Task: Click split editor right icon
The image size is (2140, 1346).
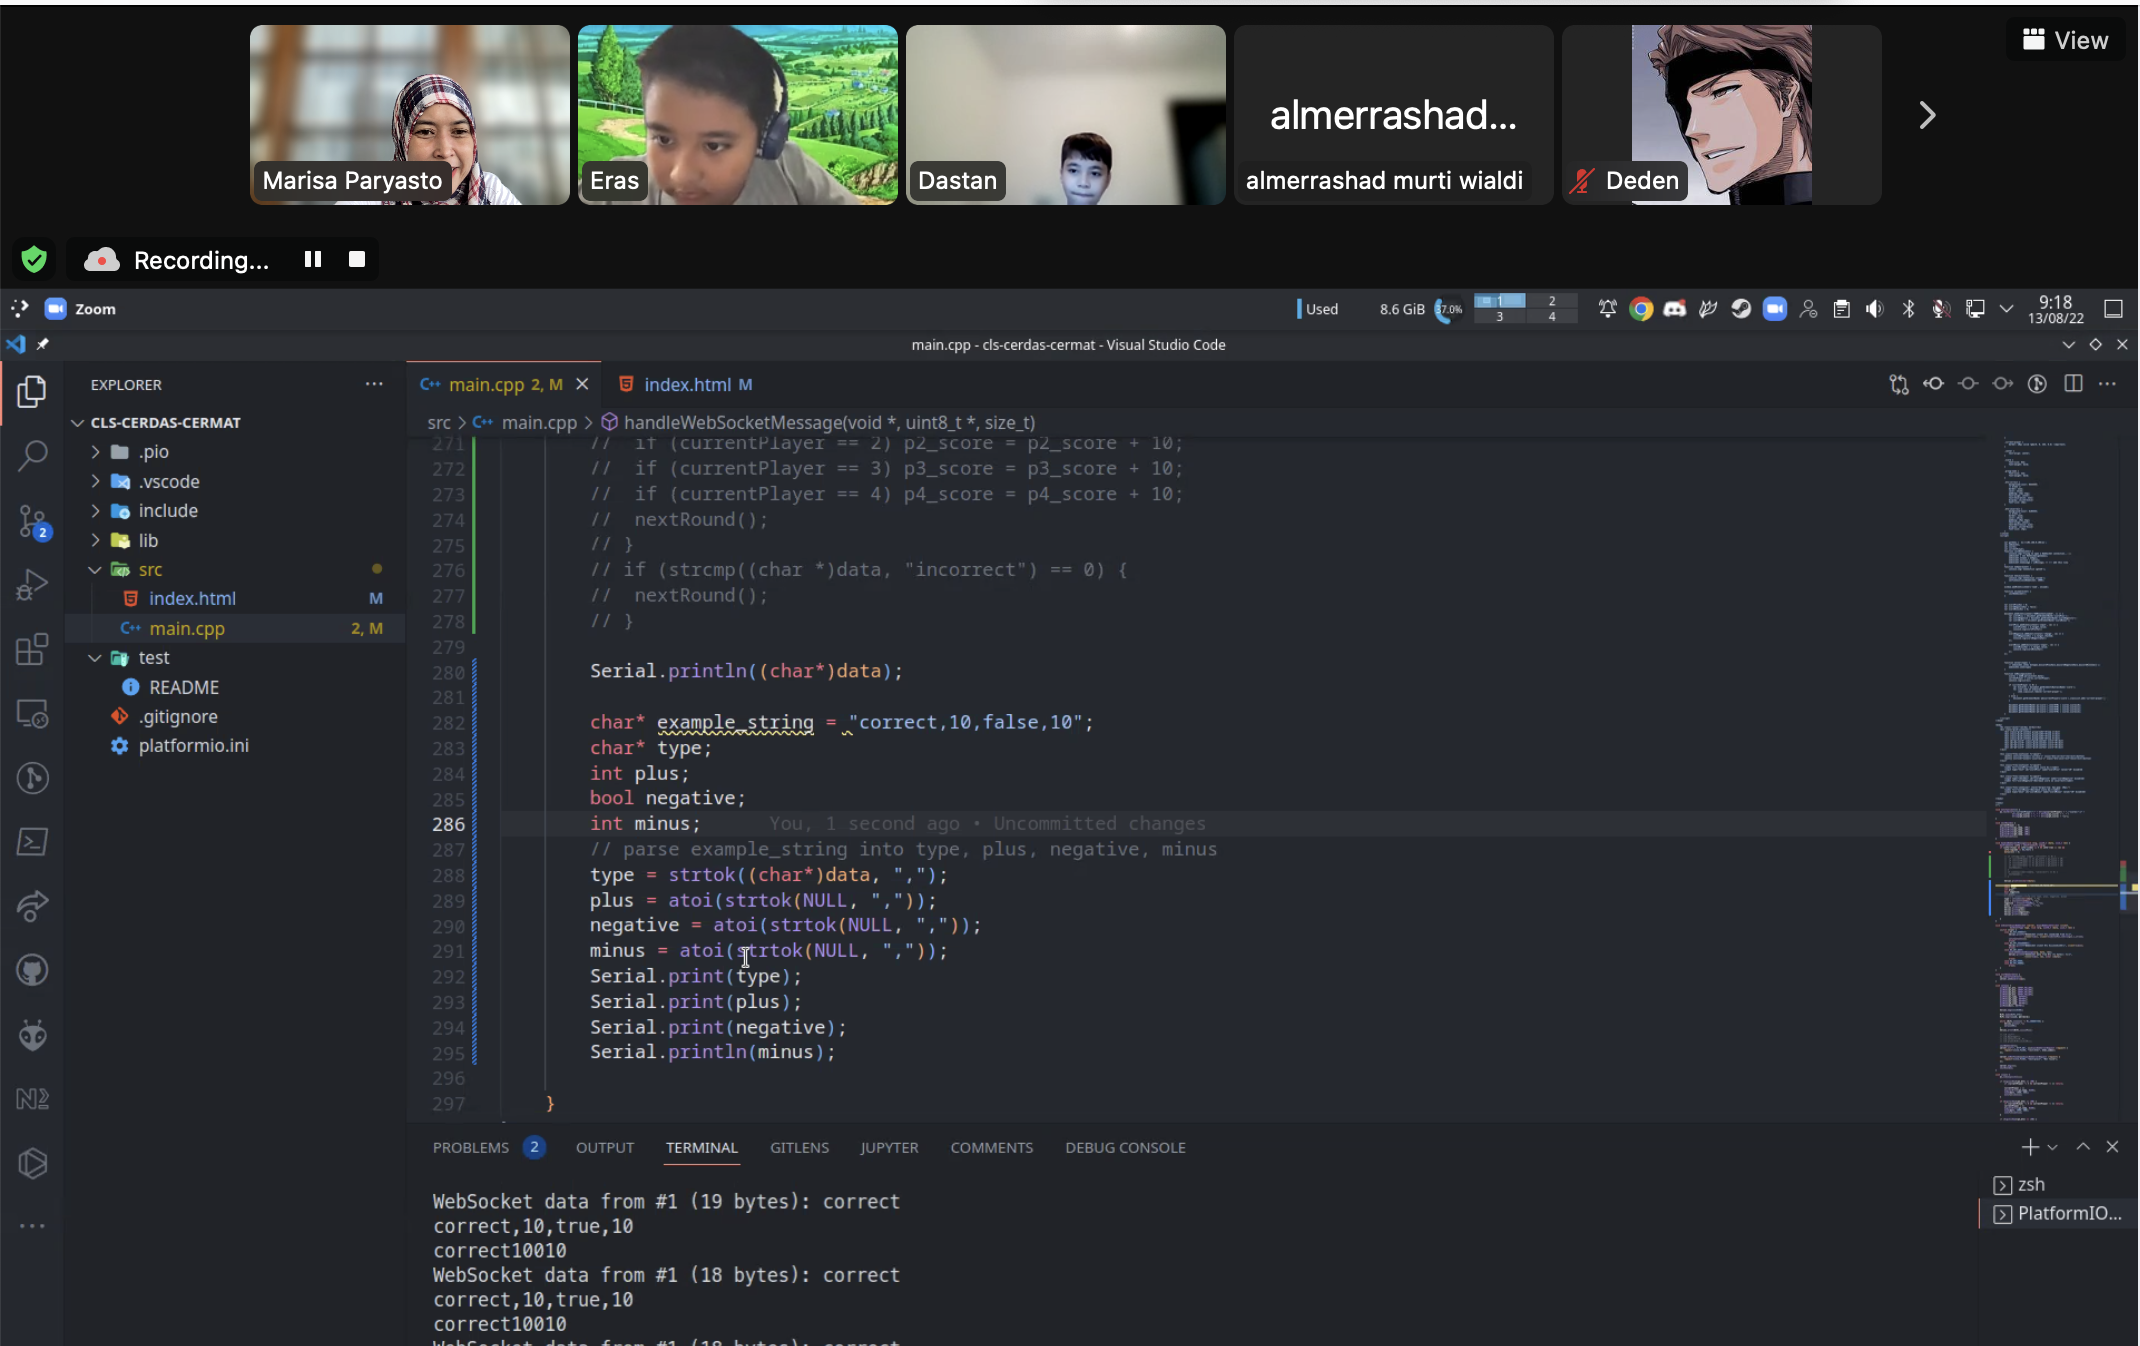Action: (x=2073, y=384)
